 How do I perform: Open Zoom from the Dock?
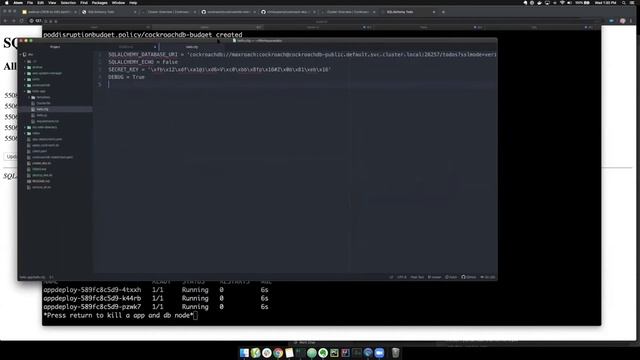(379, 353)
